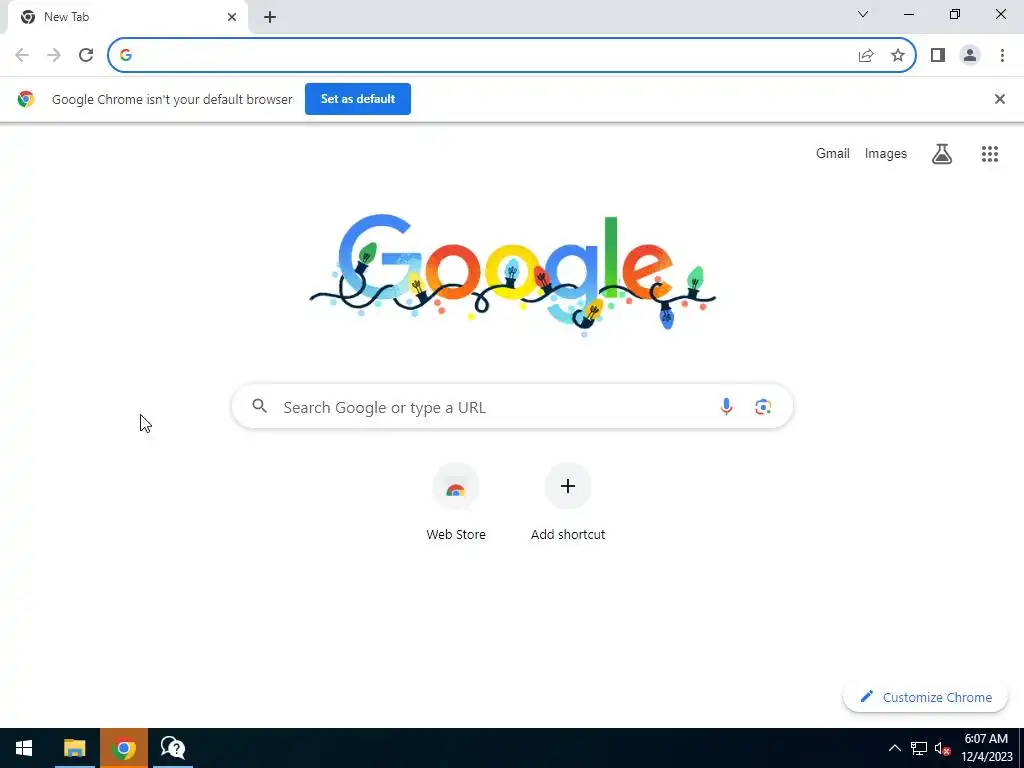Open the share this page icon
Screen dimensions: 1024x768
tap(866, 55)
